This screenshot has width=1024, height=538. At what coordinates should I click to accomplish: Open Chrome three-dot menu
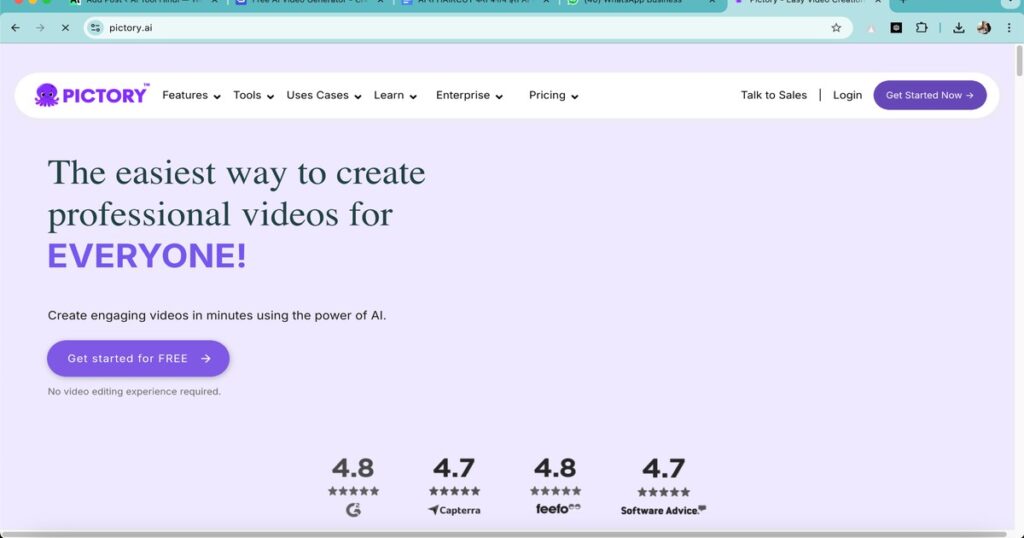coord(1009,27)
